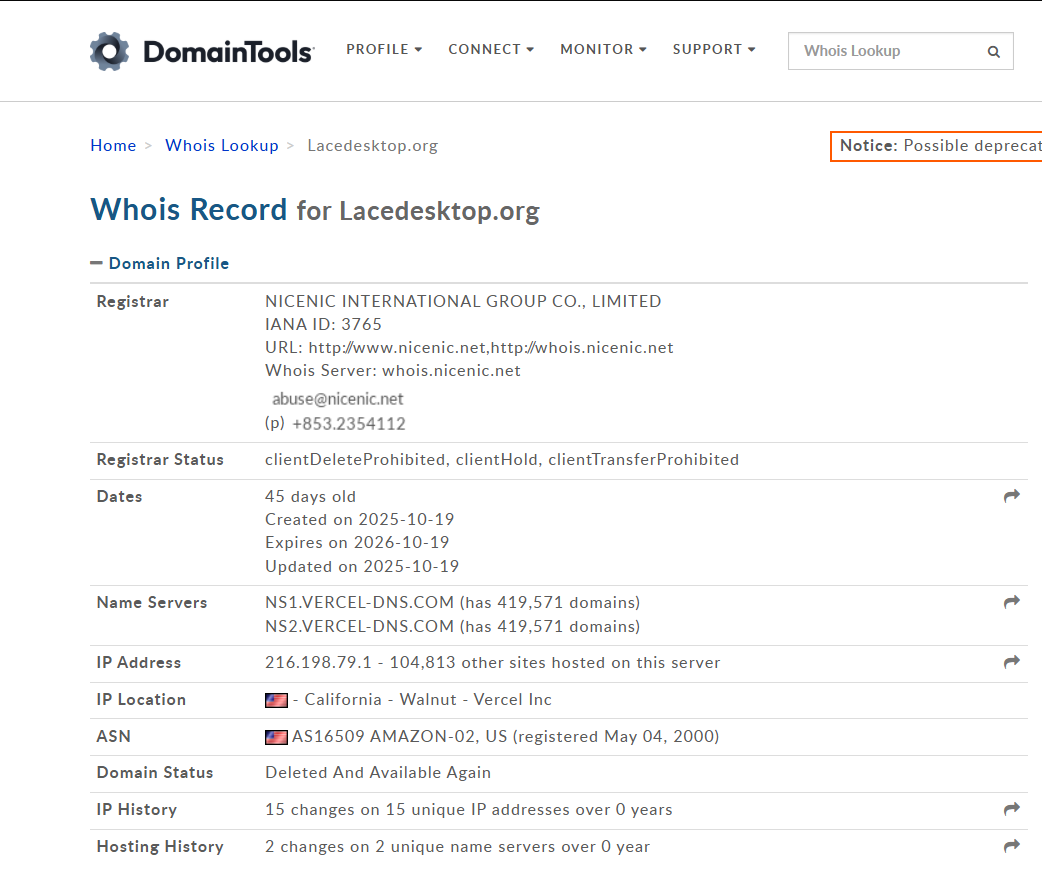Click Created on 2025-10-19
The height and width of the screenshot is (870, 1042).
(x=360, y=519)
